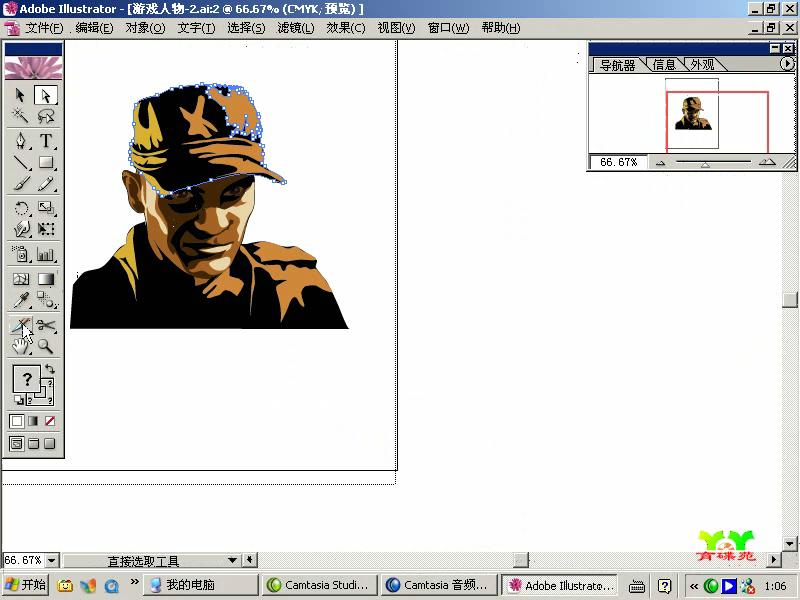Switch to the 导航器 tab
Viewport: 800px width, 600px height.
click(x=617, y=65)
